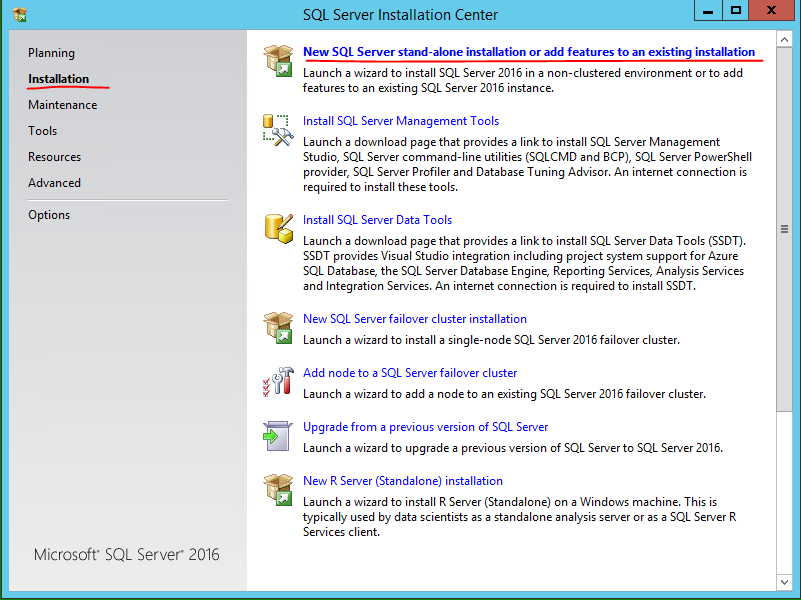Image resolution: width=801 pixels, height=600 pixels.
Task: Click the failover cluster installation box icon
Action: pyautogui.click(x=278, y=328)
